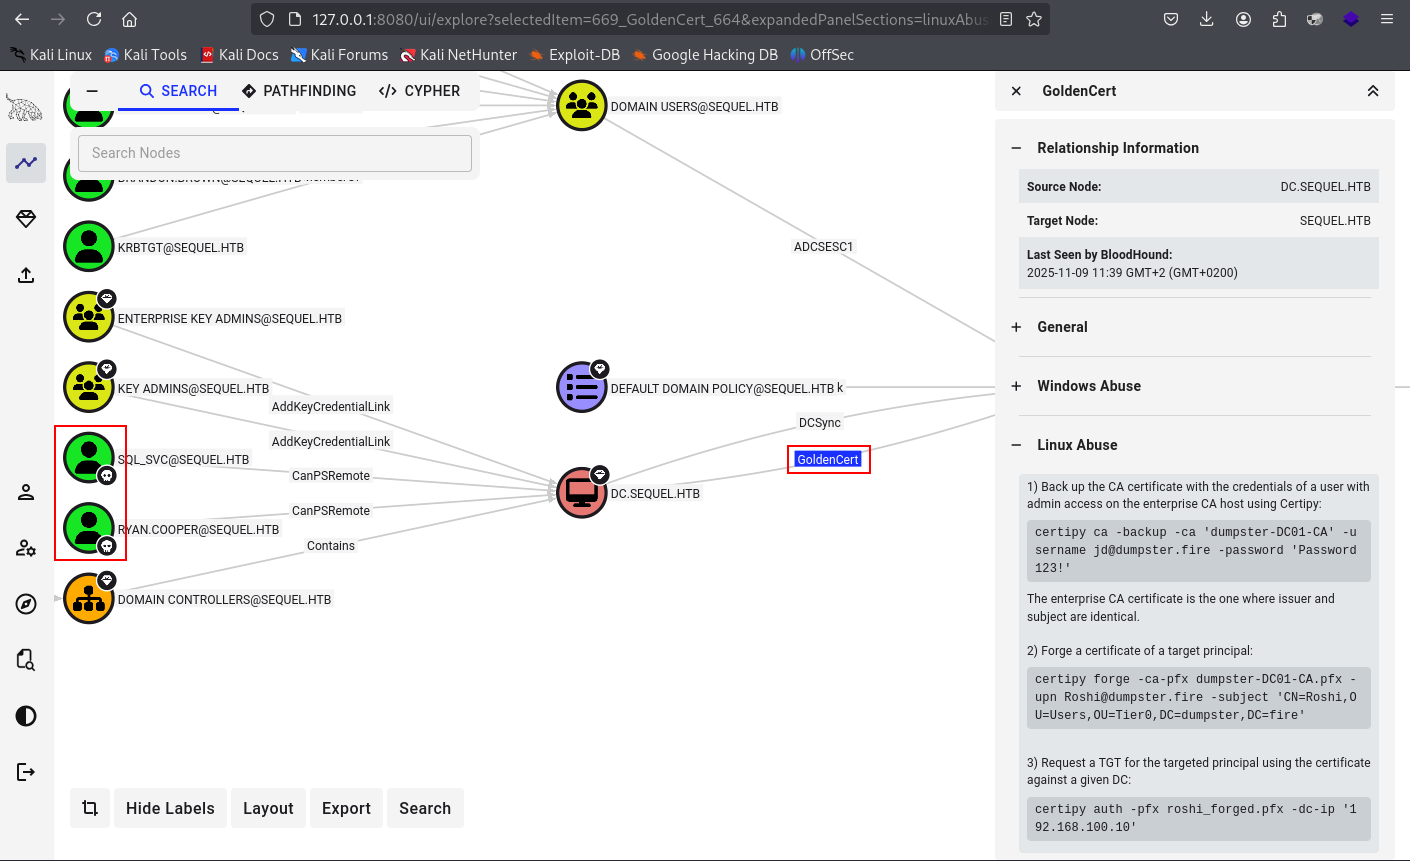The height and width of the screenshot is (861, 1410).
Task: Open the Layout button menu
Action: [268, 808]
